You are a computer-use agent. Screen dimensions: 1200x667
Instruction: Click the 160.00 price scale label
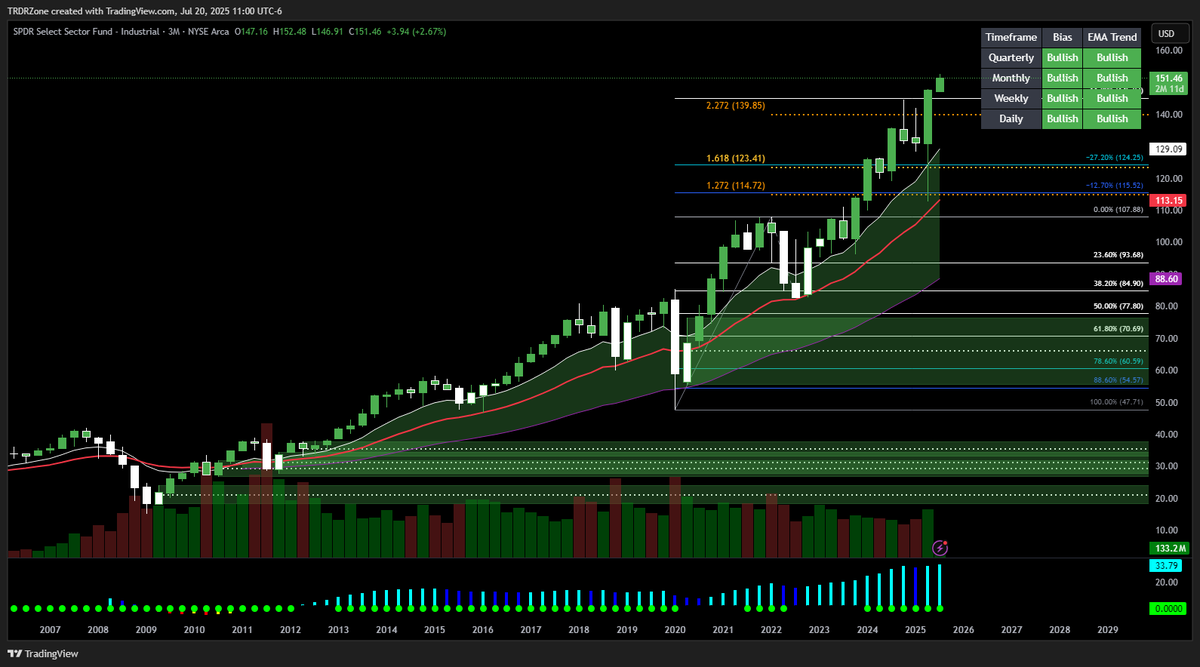(x=1168, y=50)
